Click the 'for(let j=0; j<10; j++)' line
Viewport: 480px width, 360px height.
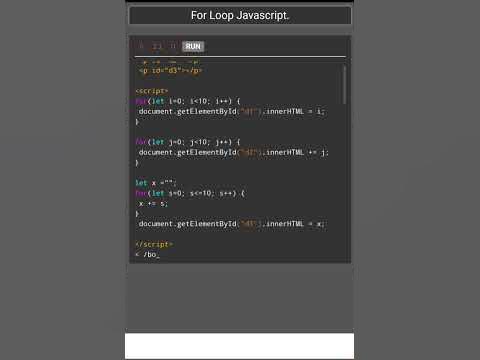[188, 142]
